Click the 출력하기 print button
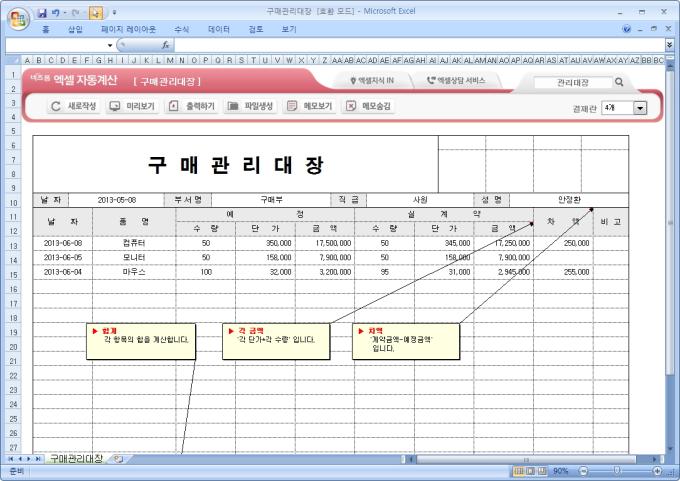 [x=192, y=106]
